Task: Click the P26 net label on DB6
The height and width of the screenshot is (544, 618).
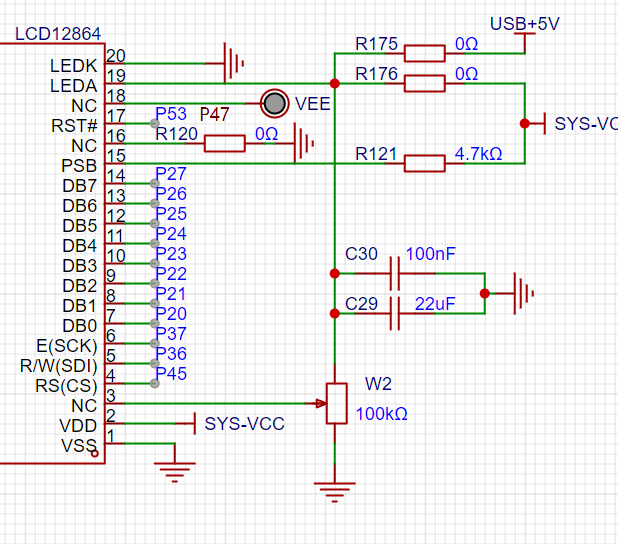Action: (x=171, y=194)
